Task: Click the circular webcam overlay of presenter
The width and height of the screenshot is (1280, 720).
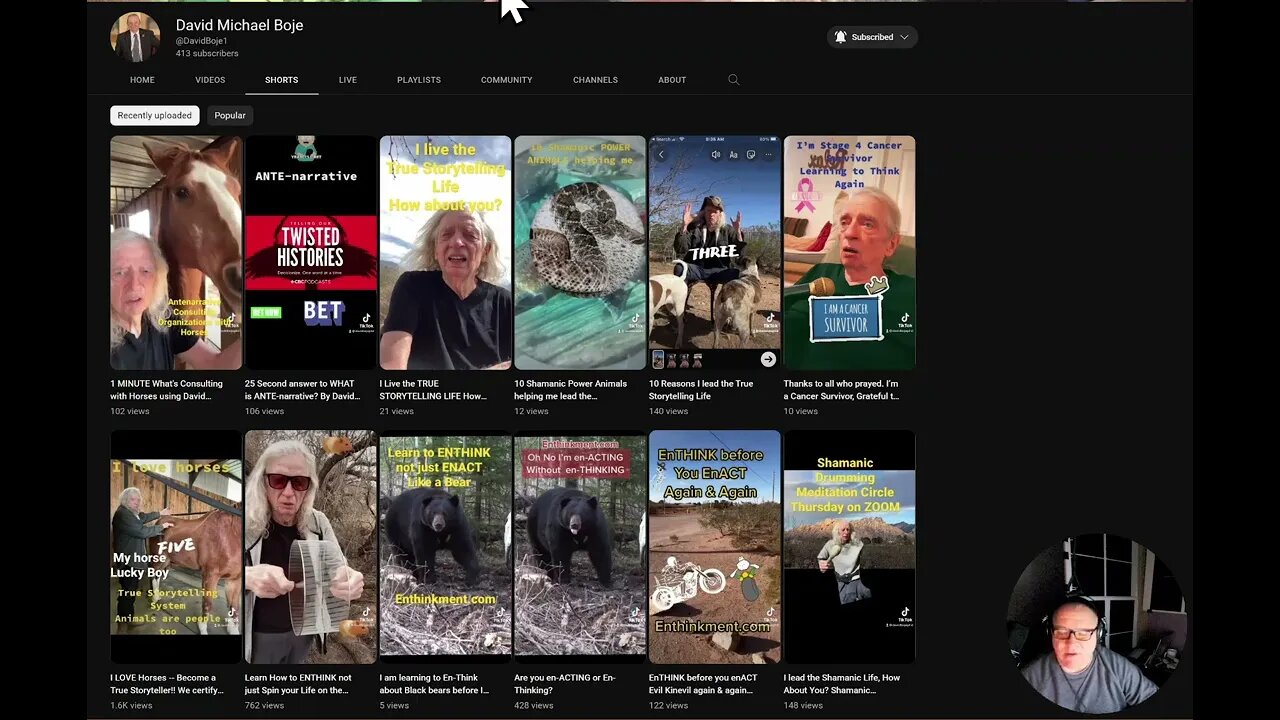Action: 1096,625
